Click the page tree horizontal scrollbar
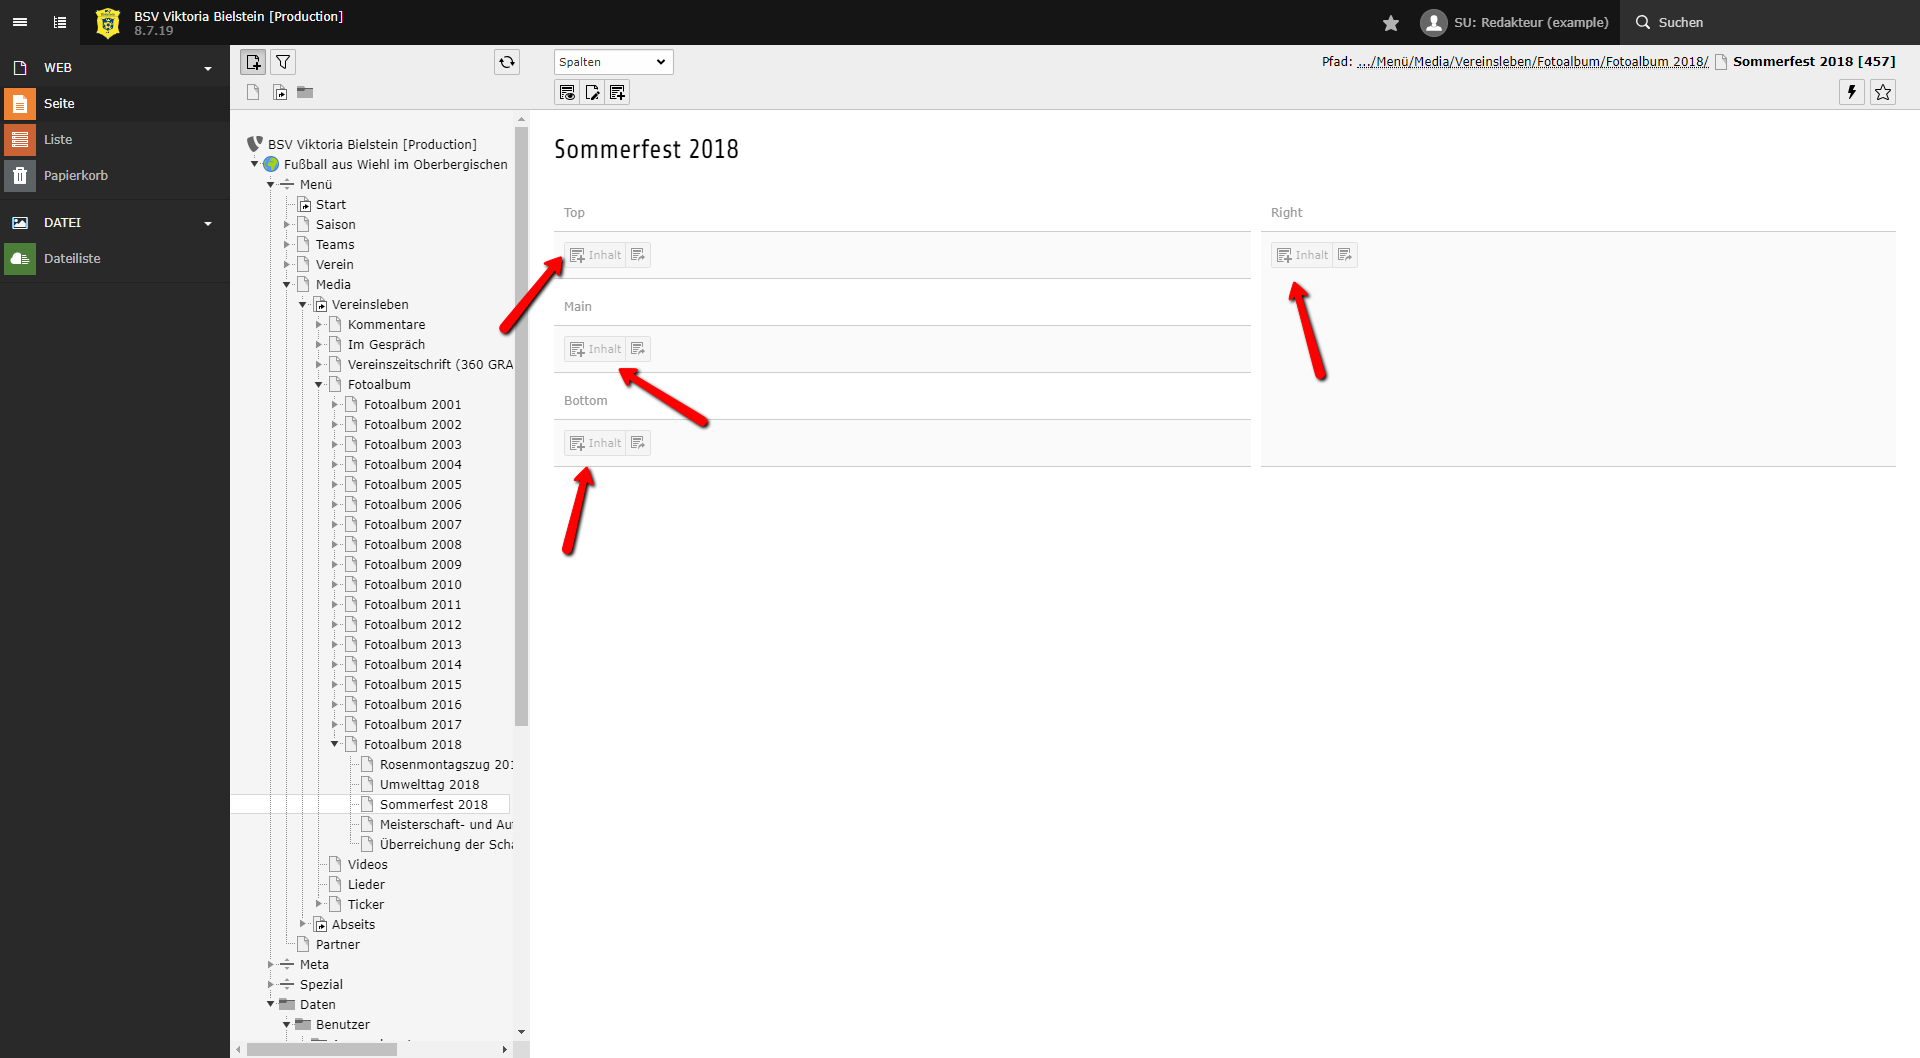 [321, 1049]
